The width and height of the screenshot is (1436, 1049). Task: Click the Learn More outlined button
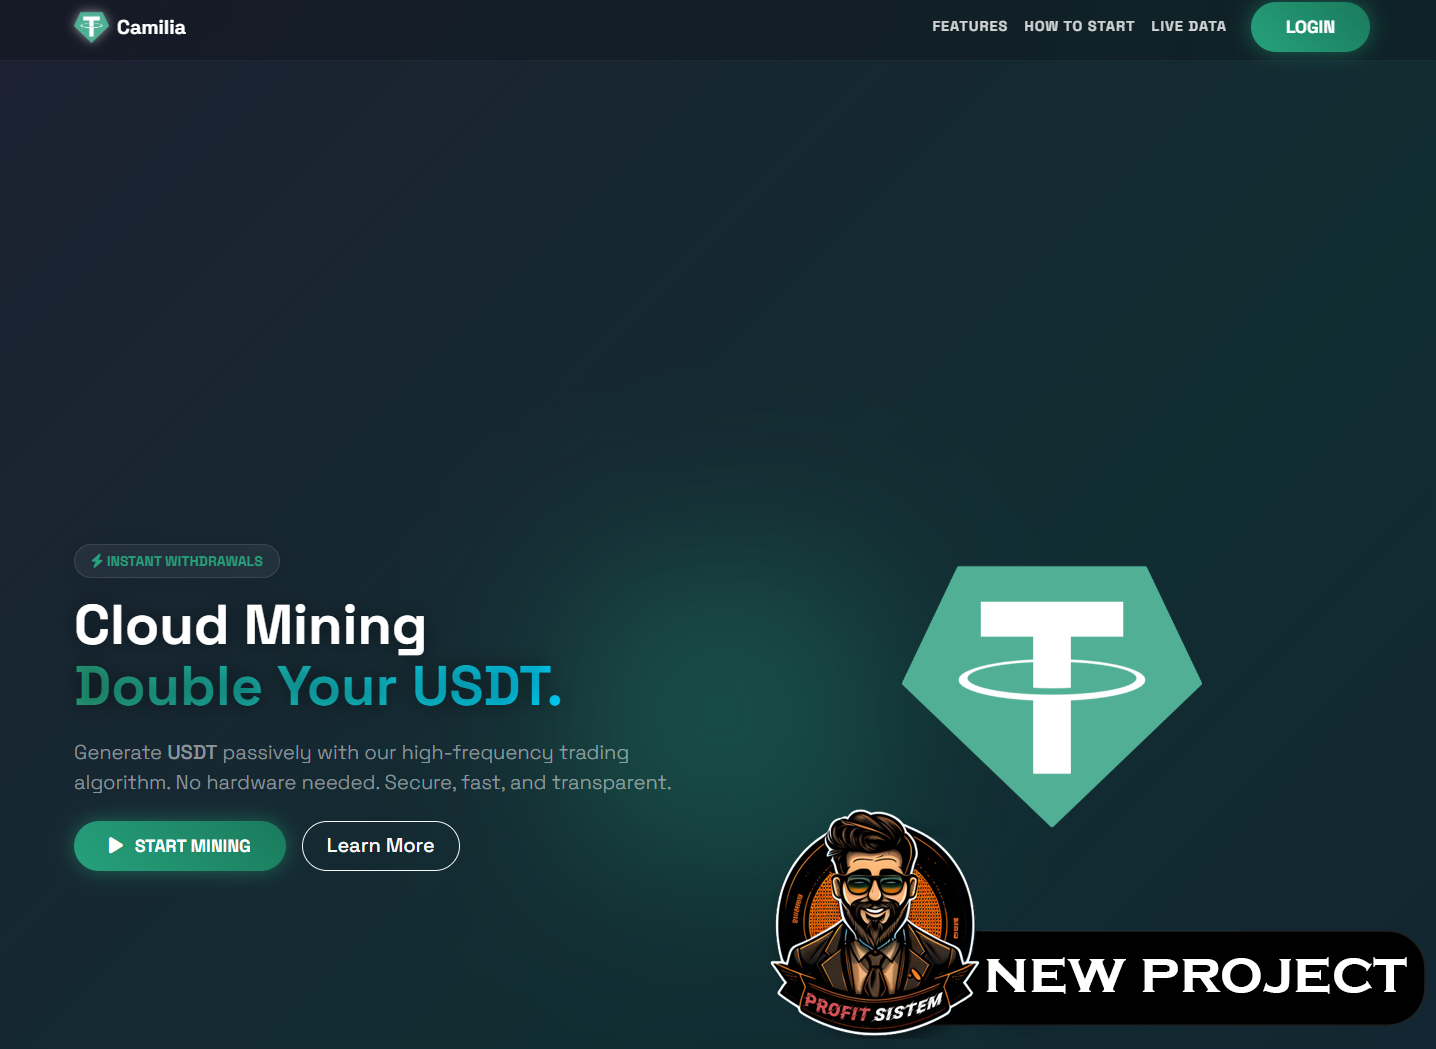coord(381,846)
